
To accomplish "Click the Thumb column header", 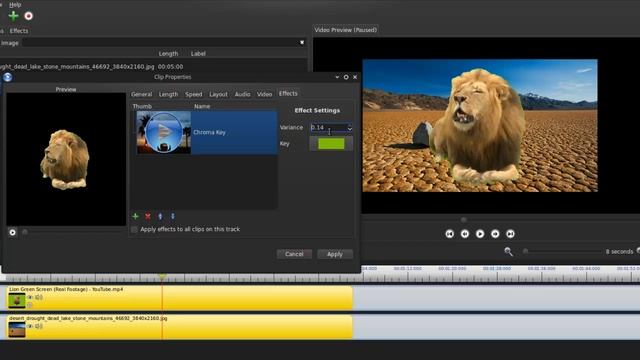I will 142,106.
